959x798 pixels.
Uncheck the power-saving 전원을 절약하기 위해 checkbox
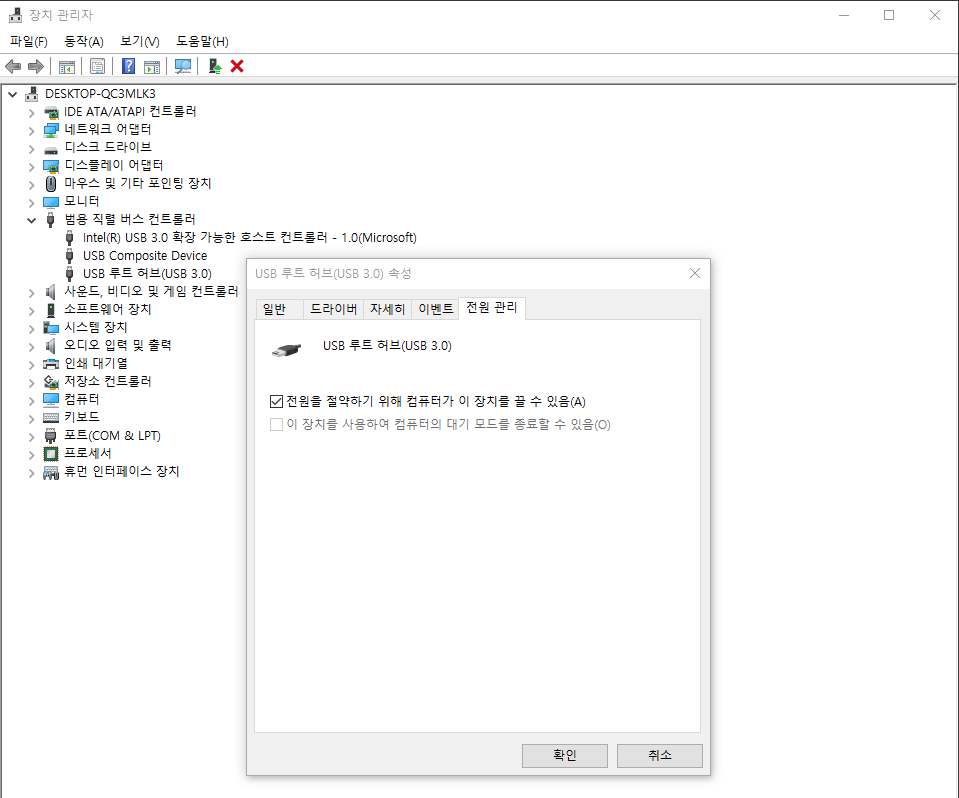click(x=276, y=402)
